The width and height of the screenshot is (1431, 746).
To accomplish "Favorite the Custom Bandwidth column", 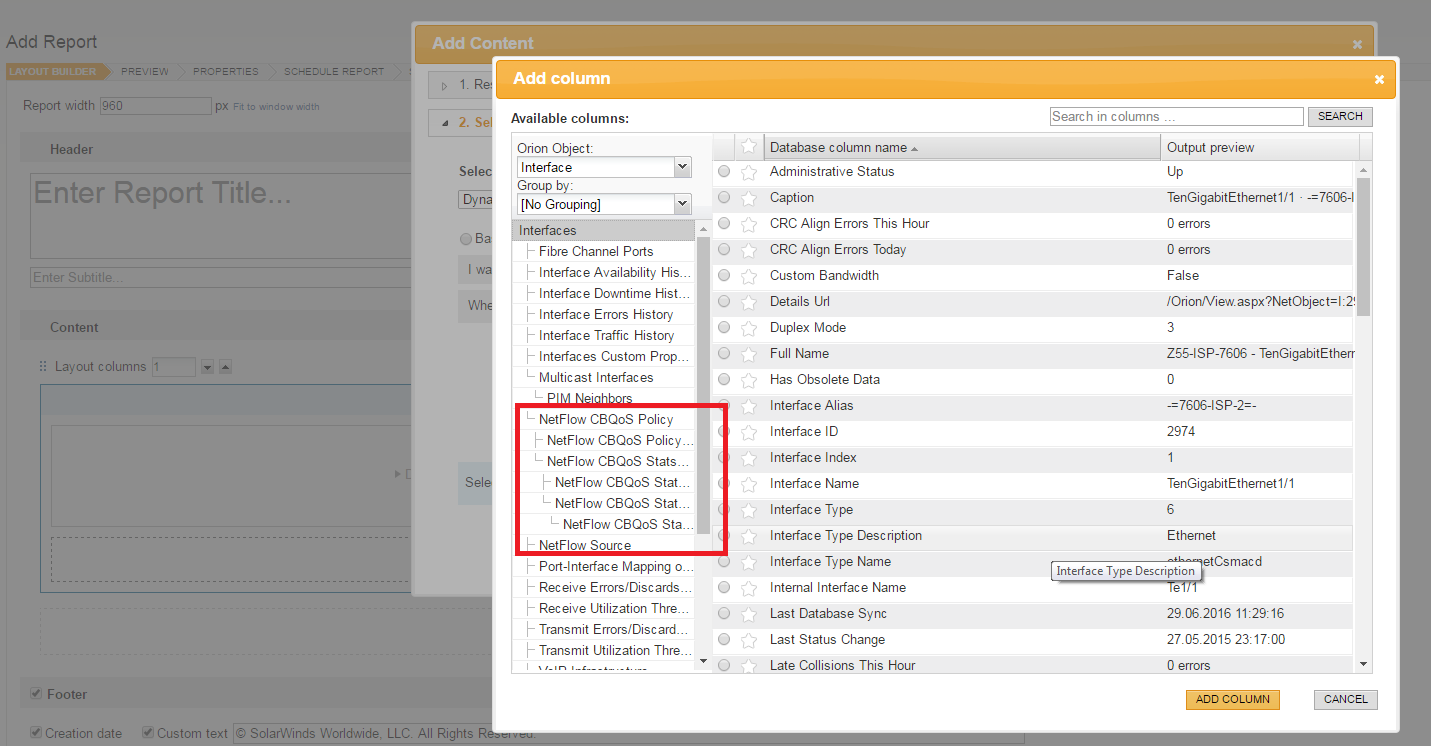I will click(748, 276).
